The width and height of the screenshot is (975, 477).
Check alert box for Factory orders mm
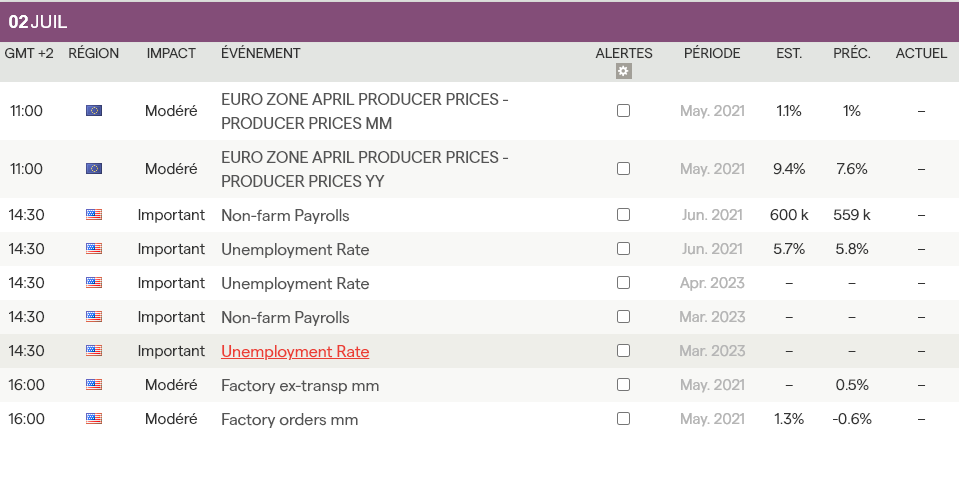(x=624, y=419)
